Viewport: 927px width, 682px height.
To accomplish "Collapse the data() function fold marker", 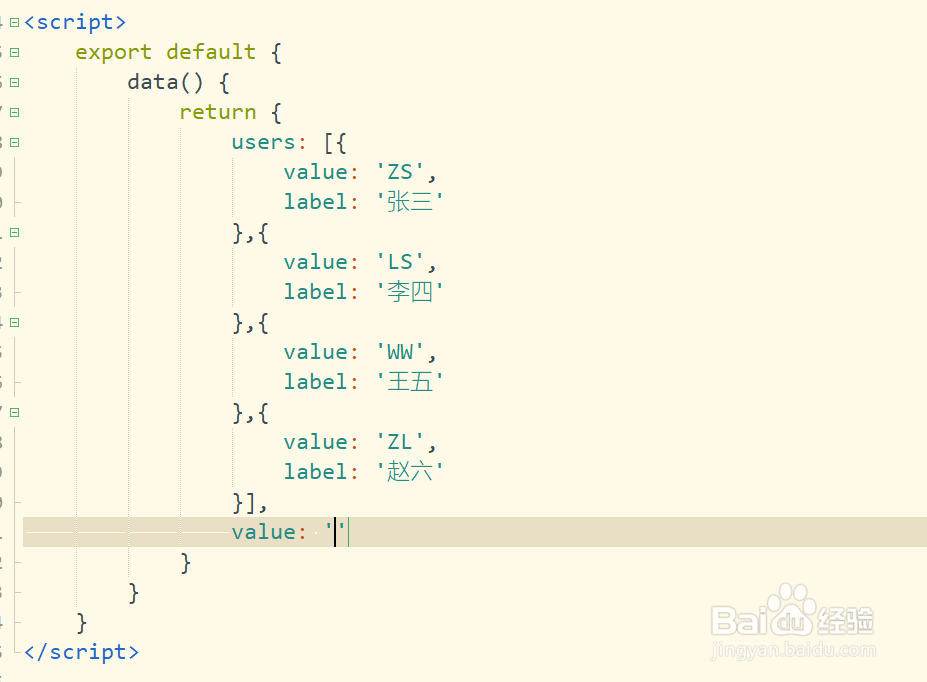I will tap(15, 83).
